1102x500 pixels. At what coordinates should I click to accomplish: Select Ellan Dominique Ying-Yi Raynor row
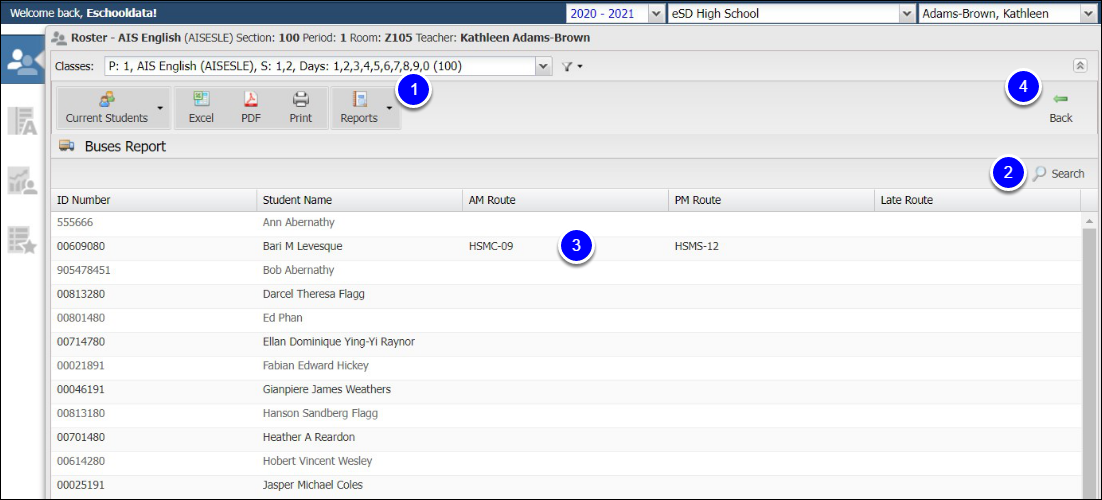click(x=566, y=342)
